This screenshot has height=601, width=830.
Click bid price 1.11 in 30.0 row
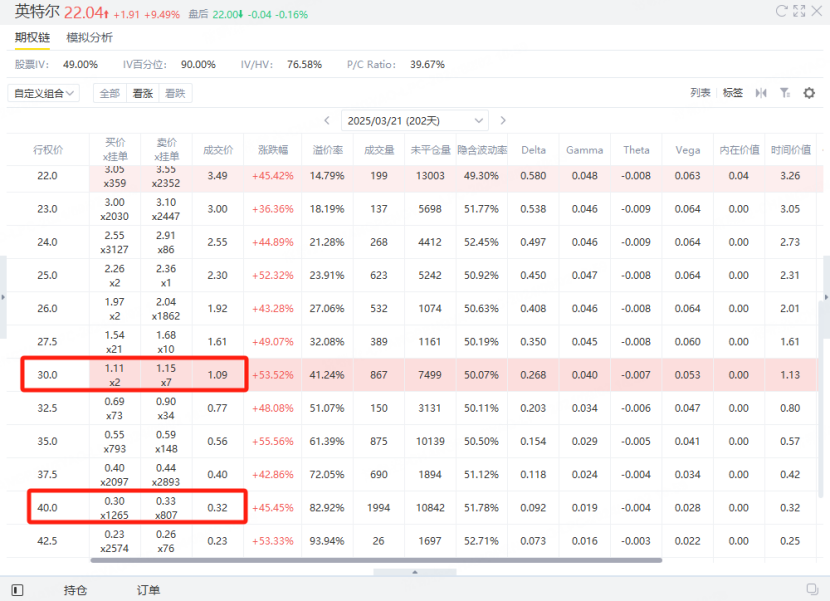pyautogui.click(x=114, y=368)
